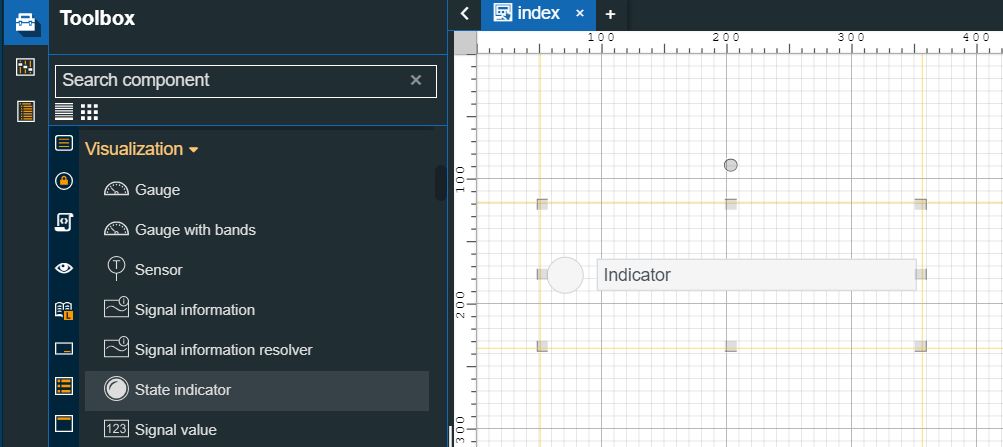Clear the Search component field
This screenshot has width=1003, height=447.
click(416, 80)
